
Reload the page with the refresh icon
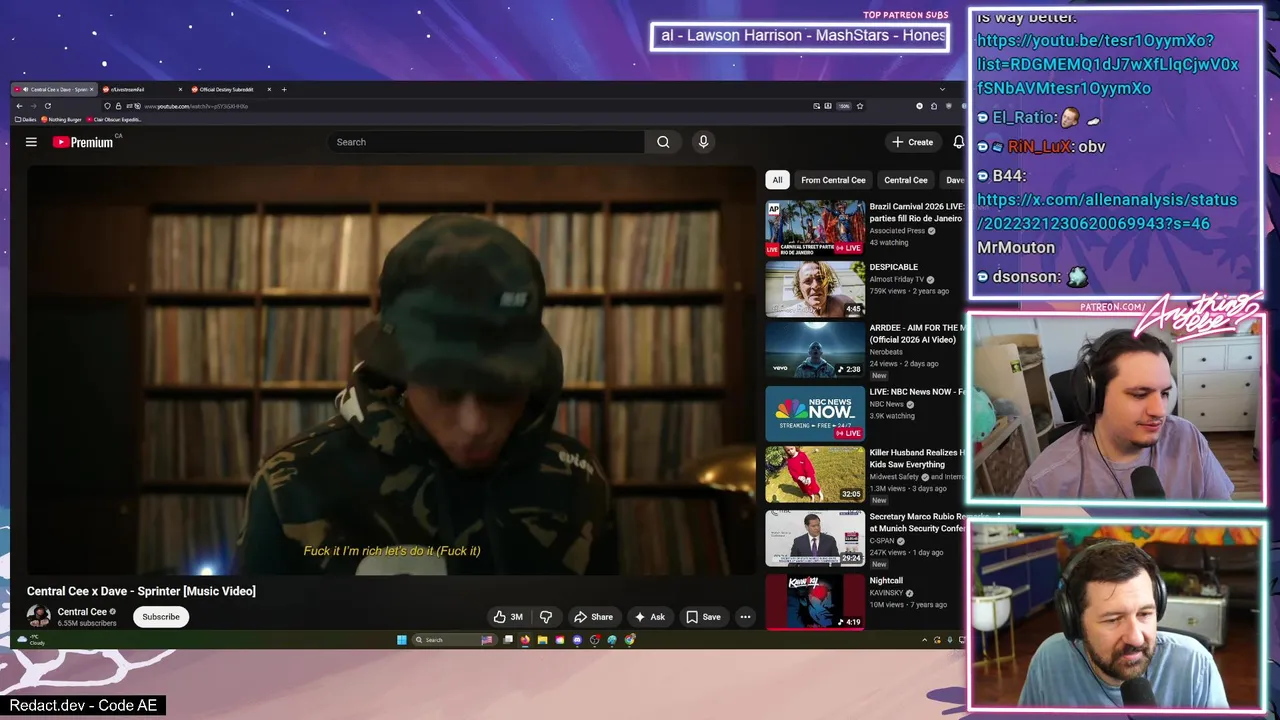(x=47, y=105)
